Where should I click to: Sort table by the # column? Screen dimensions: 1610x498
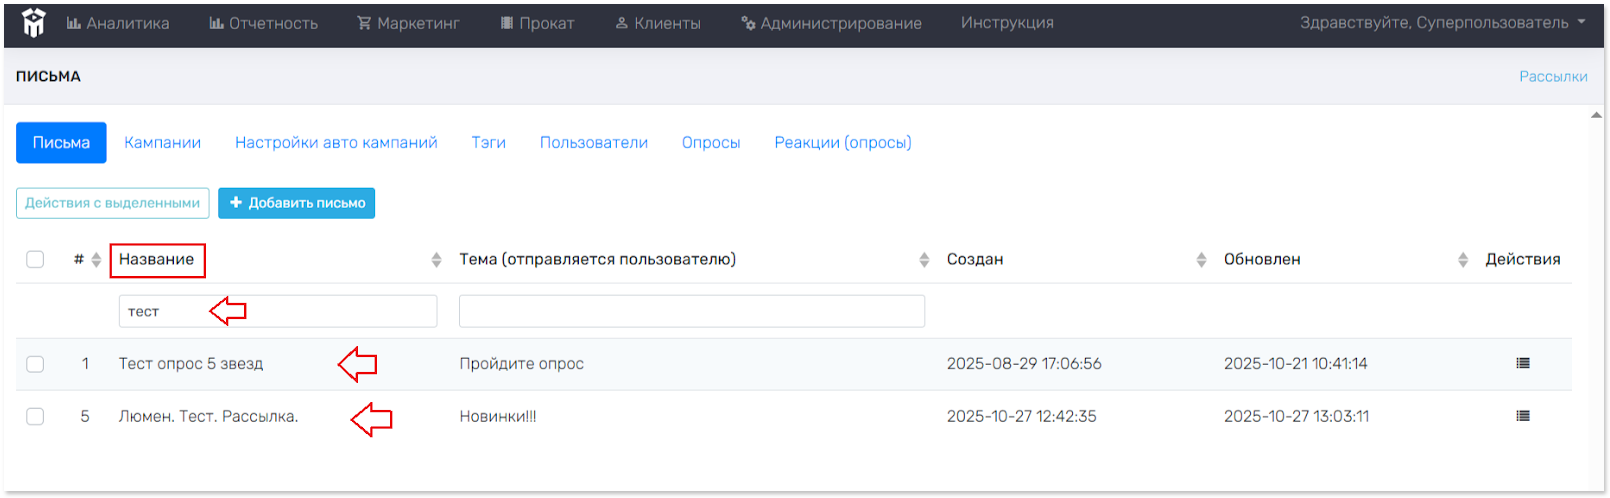point(95,260)
